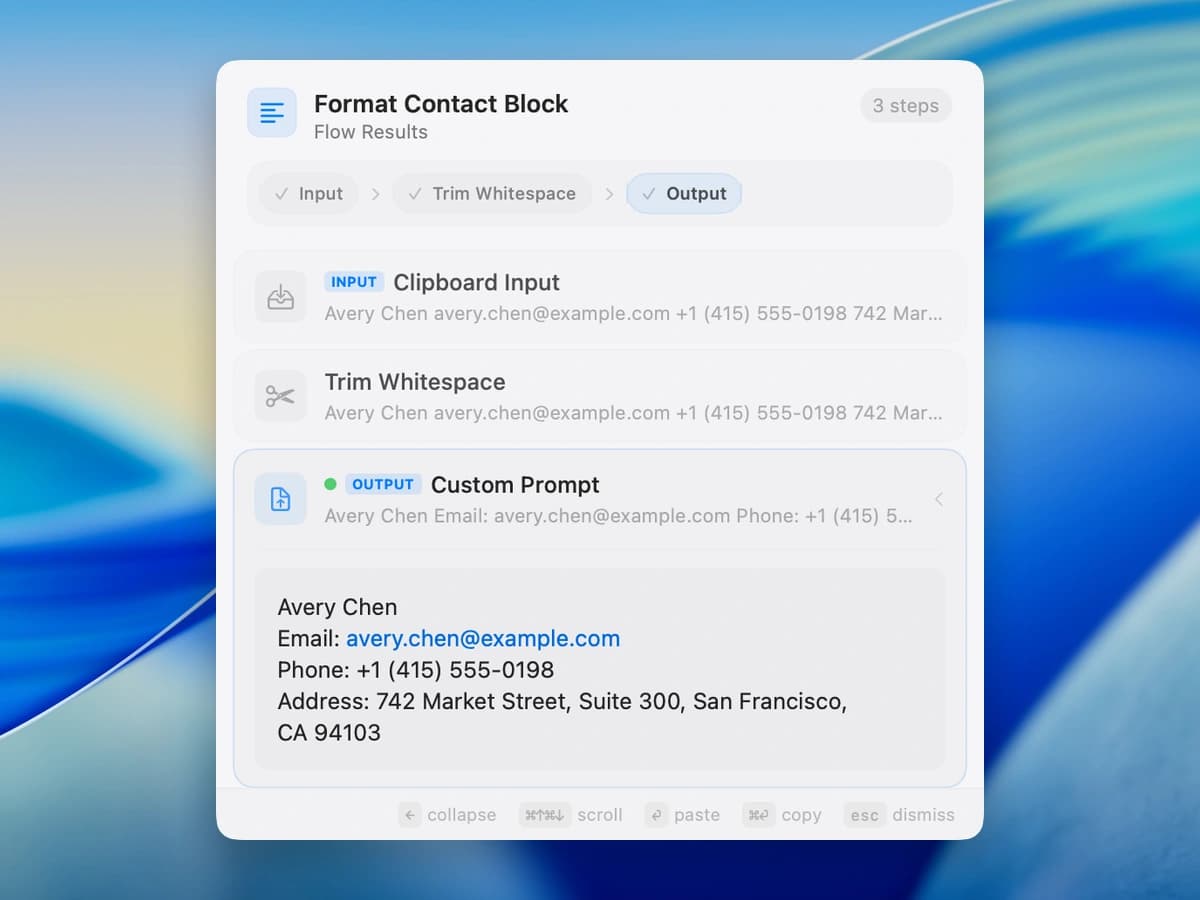This screenshot has width=1200, height=900.
Task: Open the Clipboard Input step row
Action: point(600,297)
